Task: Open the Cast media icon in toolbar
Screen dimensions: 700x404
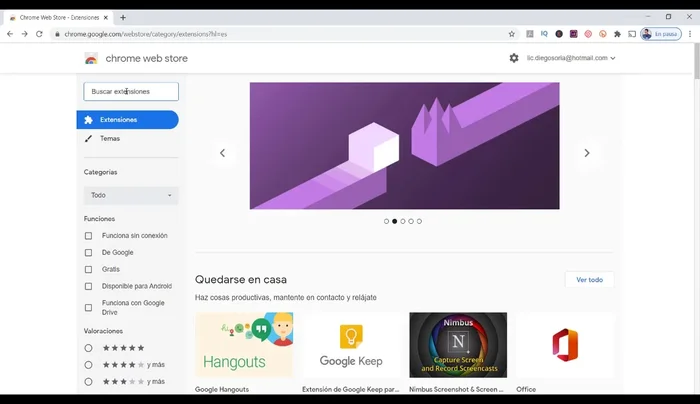Action: point(632,34)
